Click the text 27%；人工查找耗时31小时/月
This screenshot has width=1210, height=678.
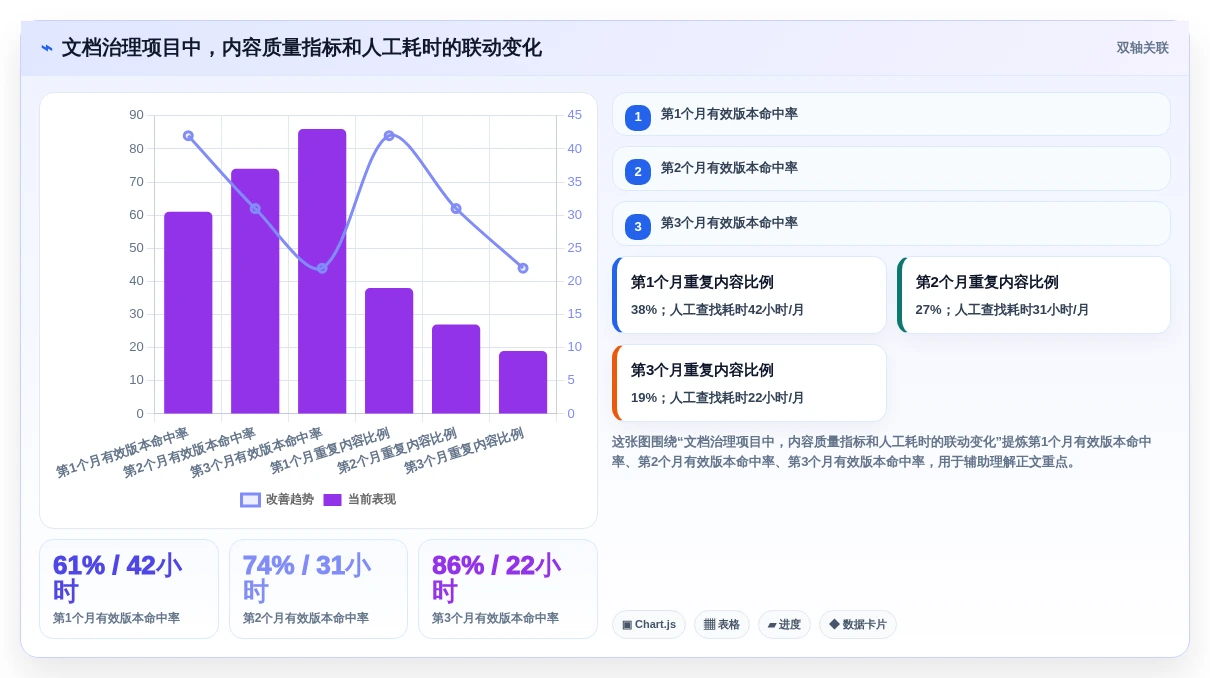(x=1003, y=310)
